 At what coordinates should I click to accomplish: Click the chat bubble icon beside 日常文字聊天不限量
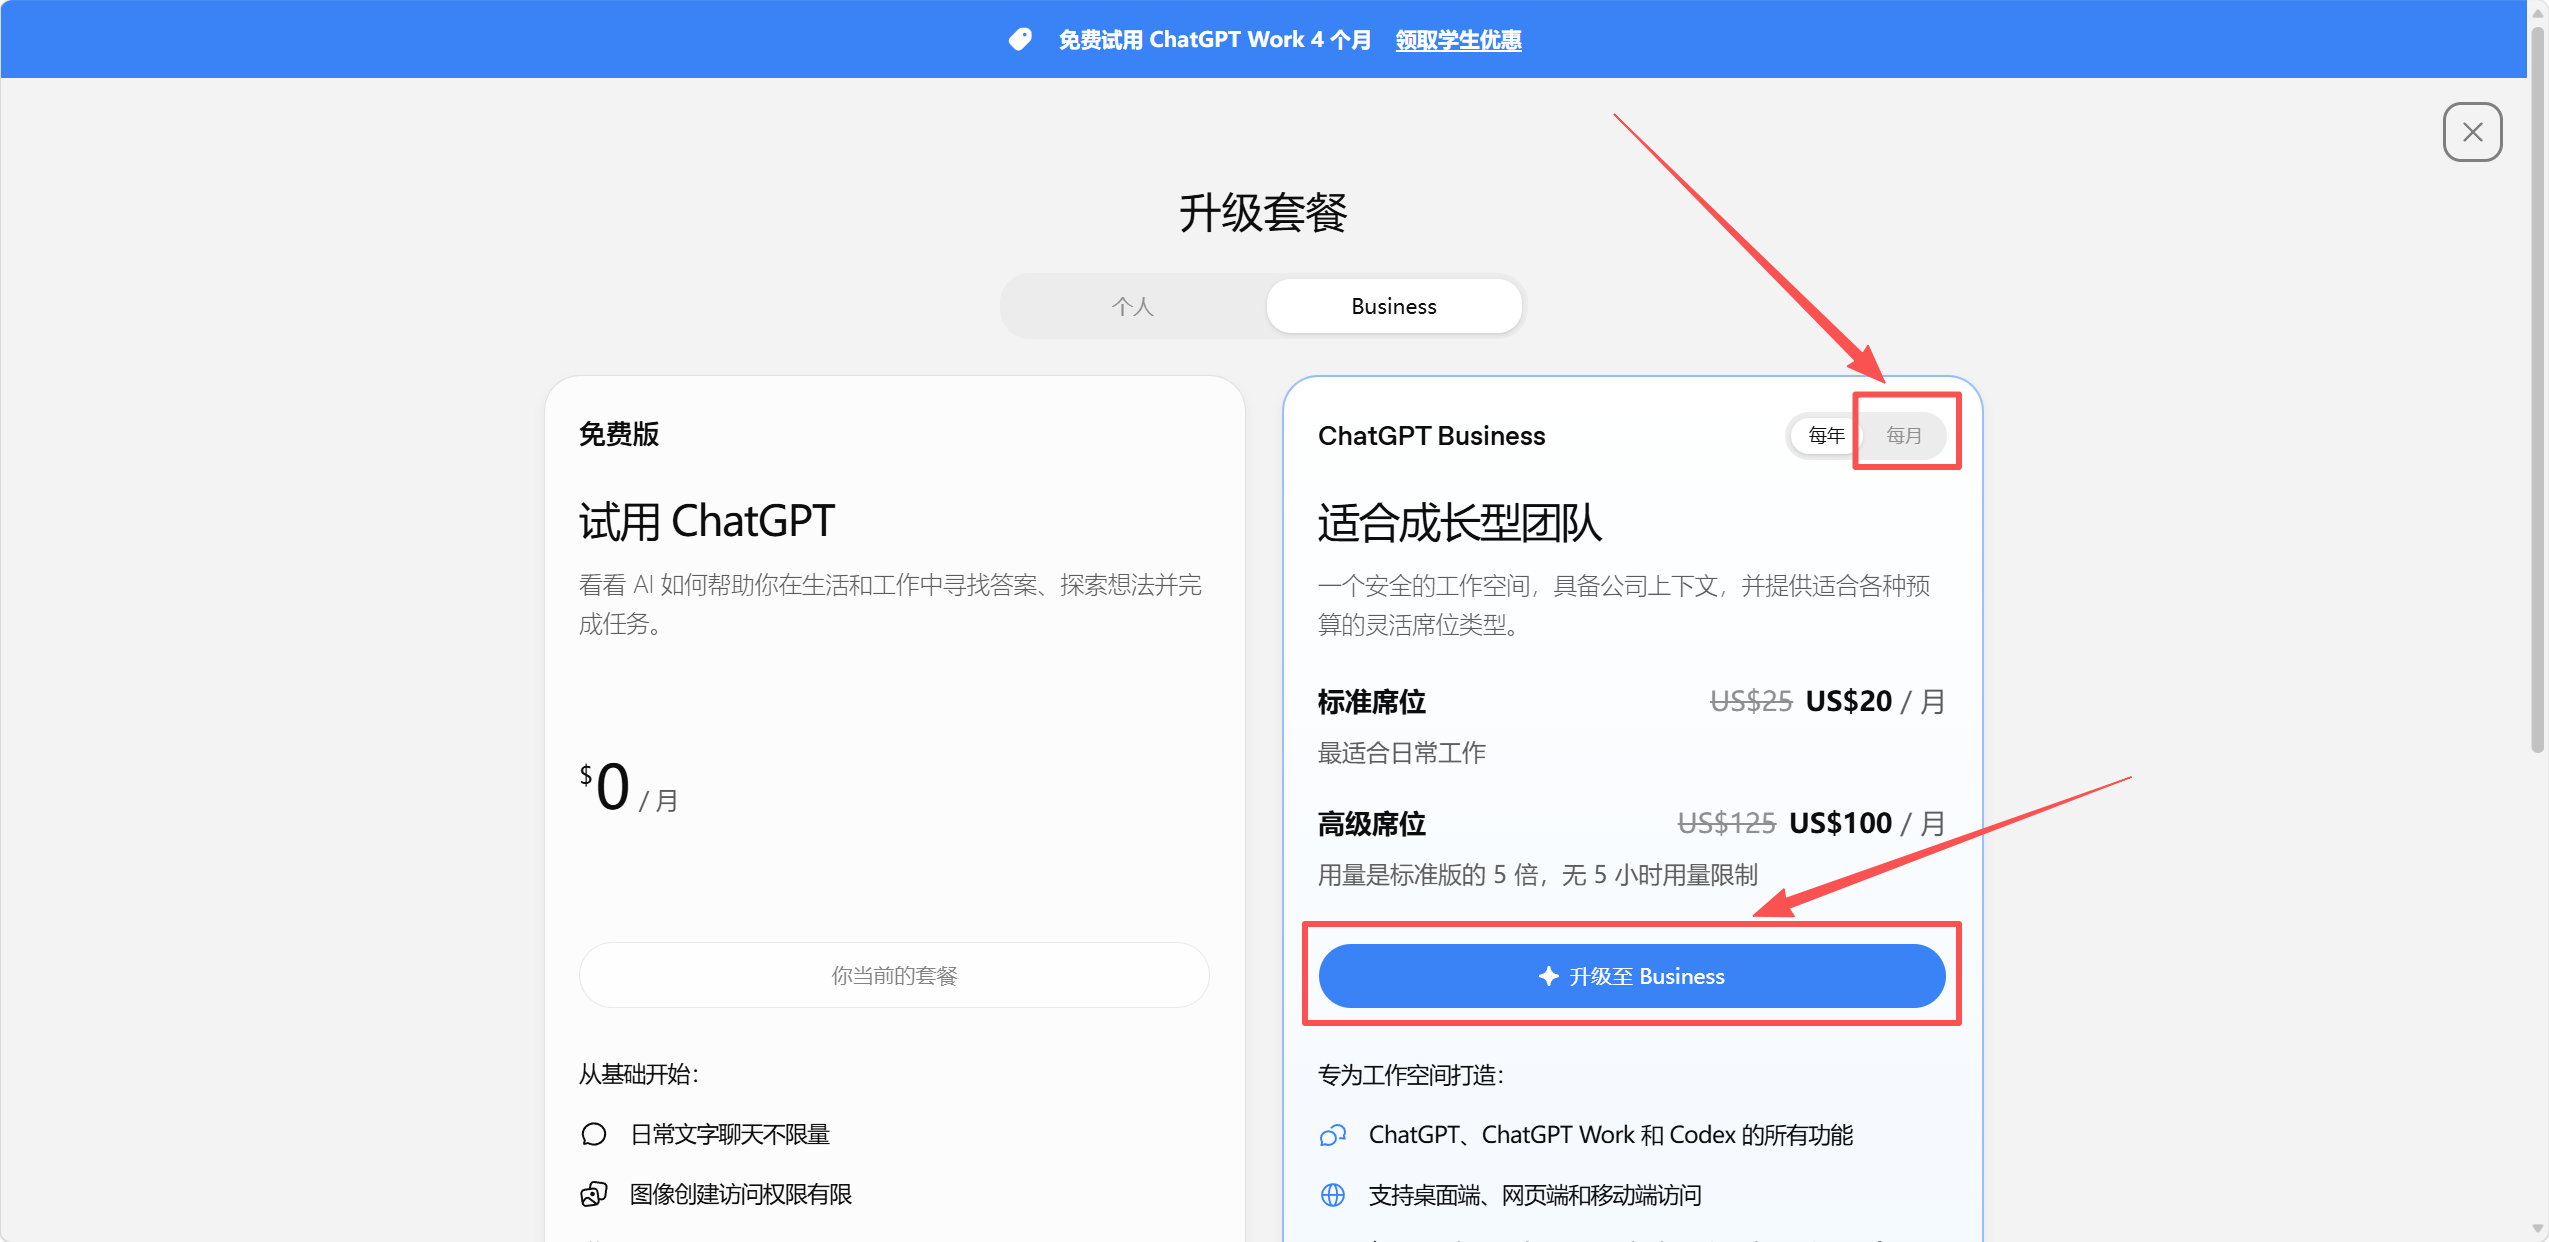tap(594, 1134)
